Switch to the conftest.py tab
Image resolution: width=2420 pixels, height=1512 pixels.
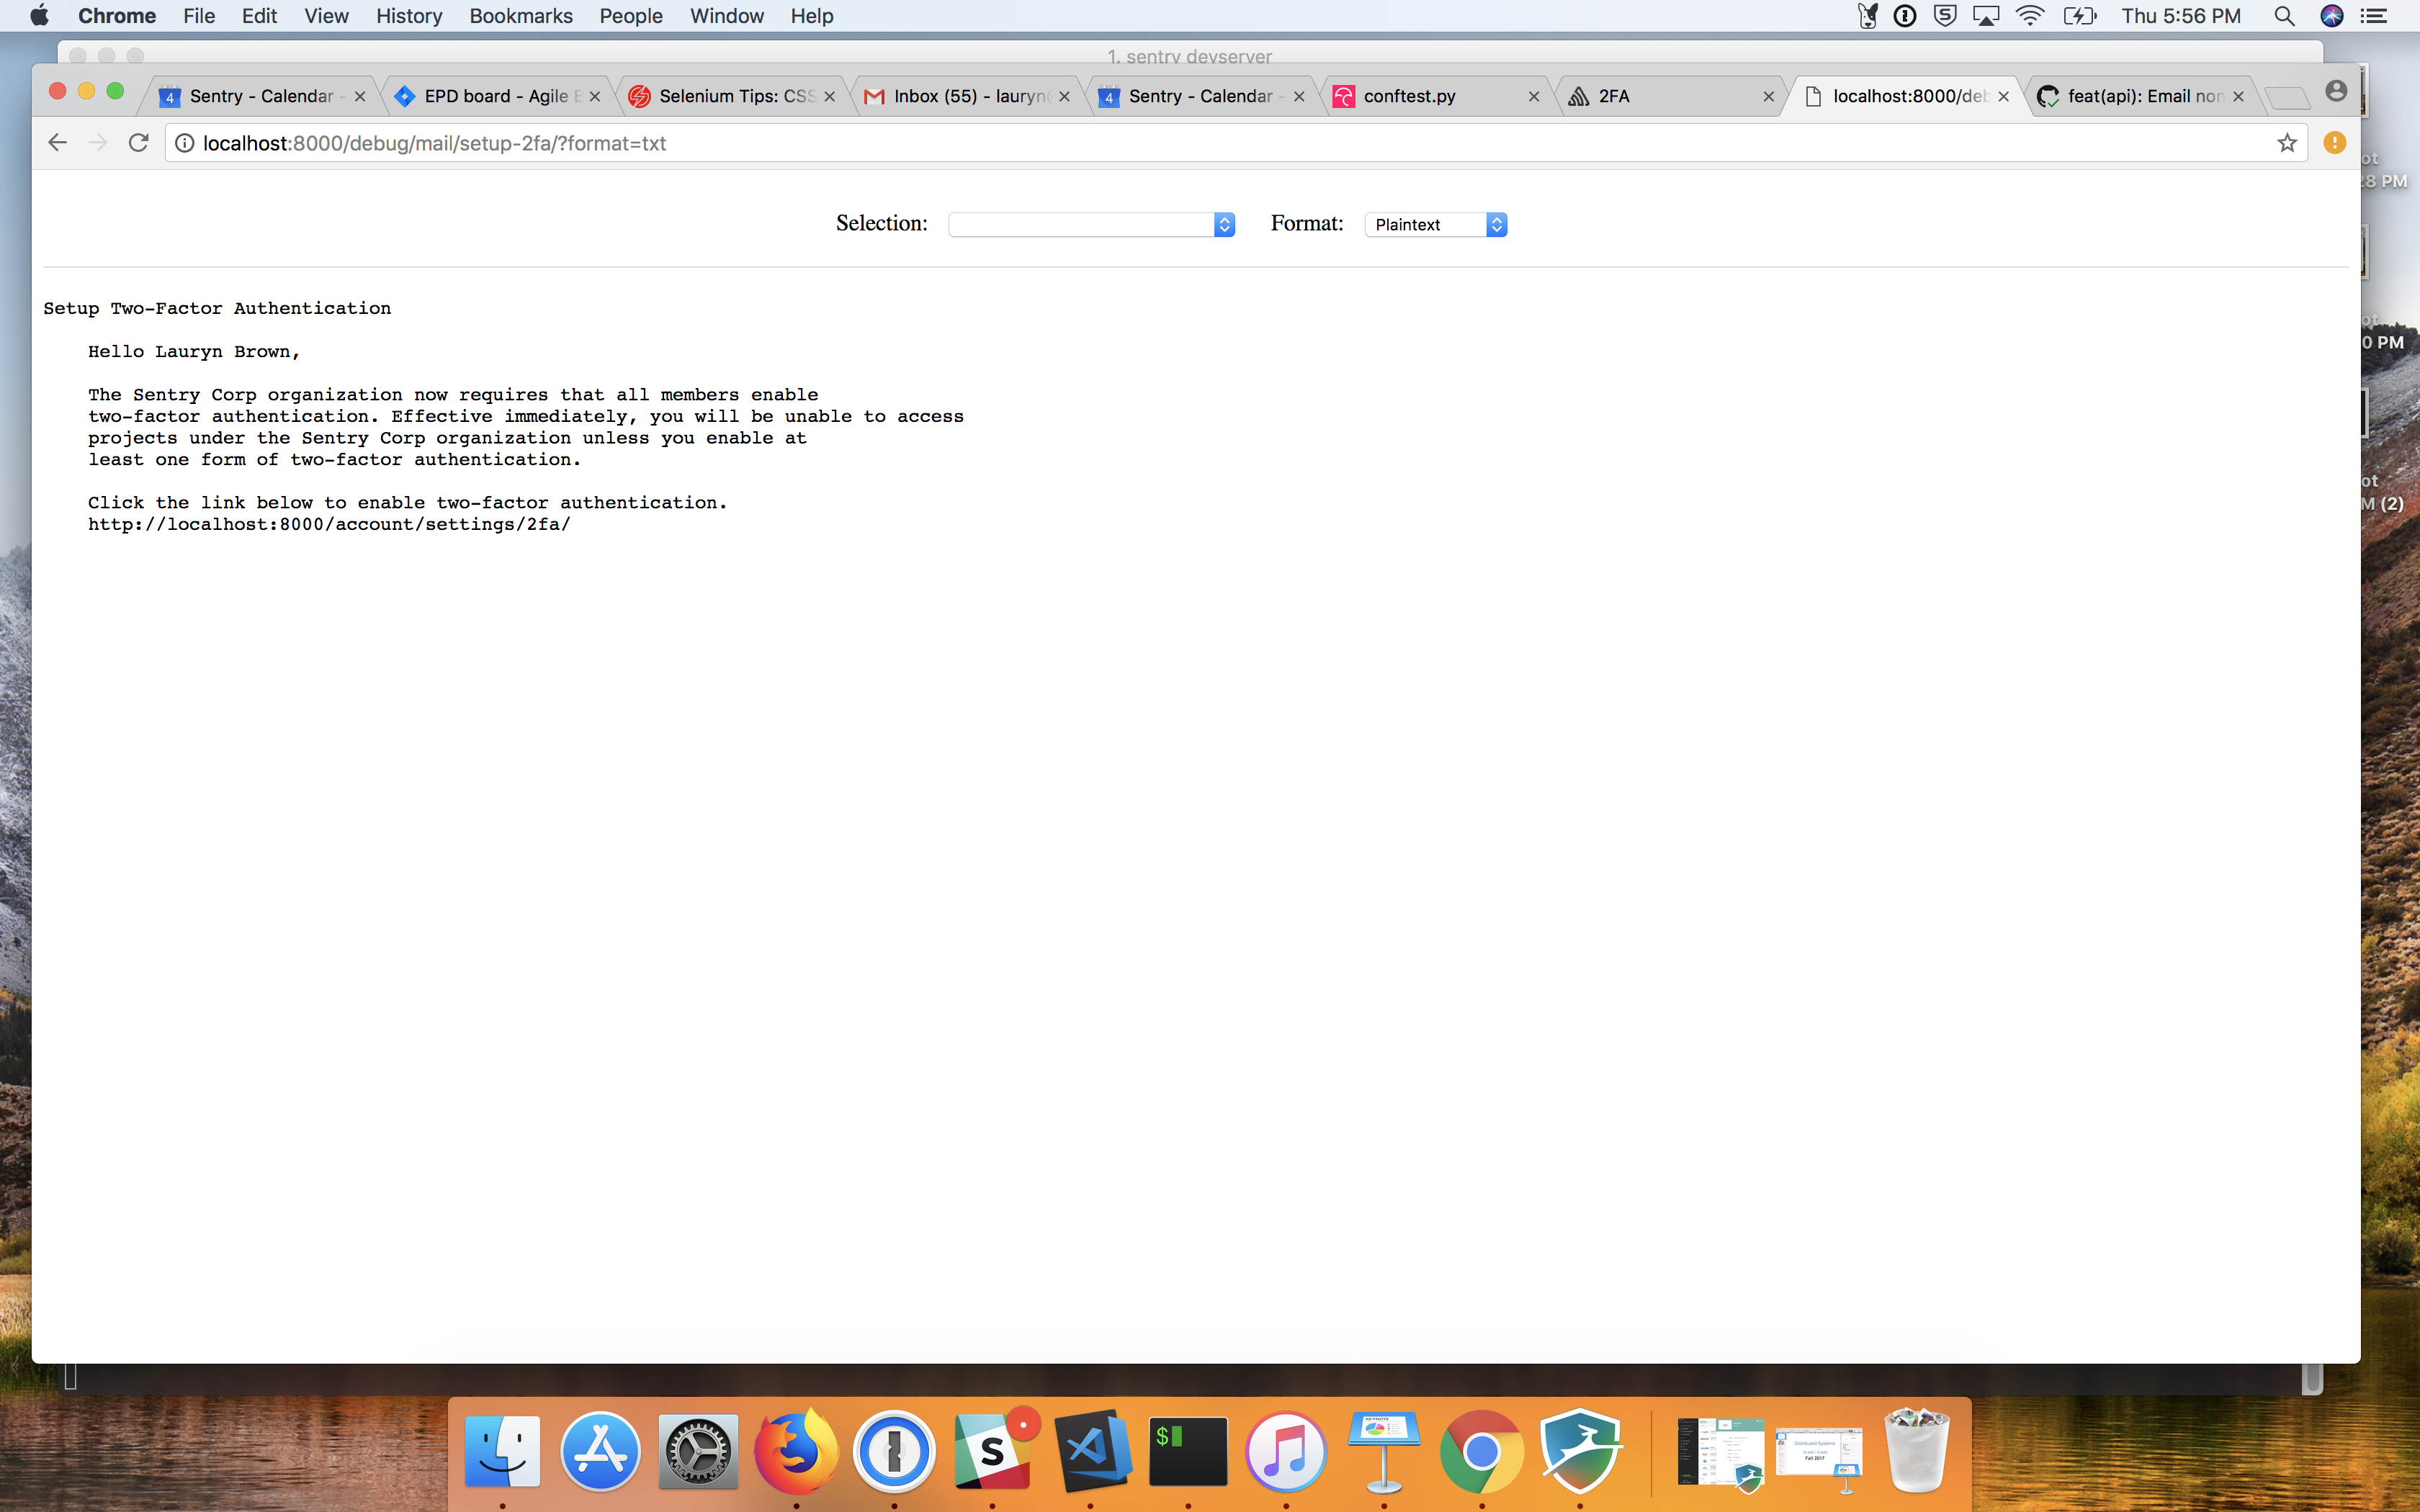(1410, 96)
